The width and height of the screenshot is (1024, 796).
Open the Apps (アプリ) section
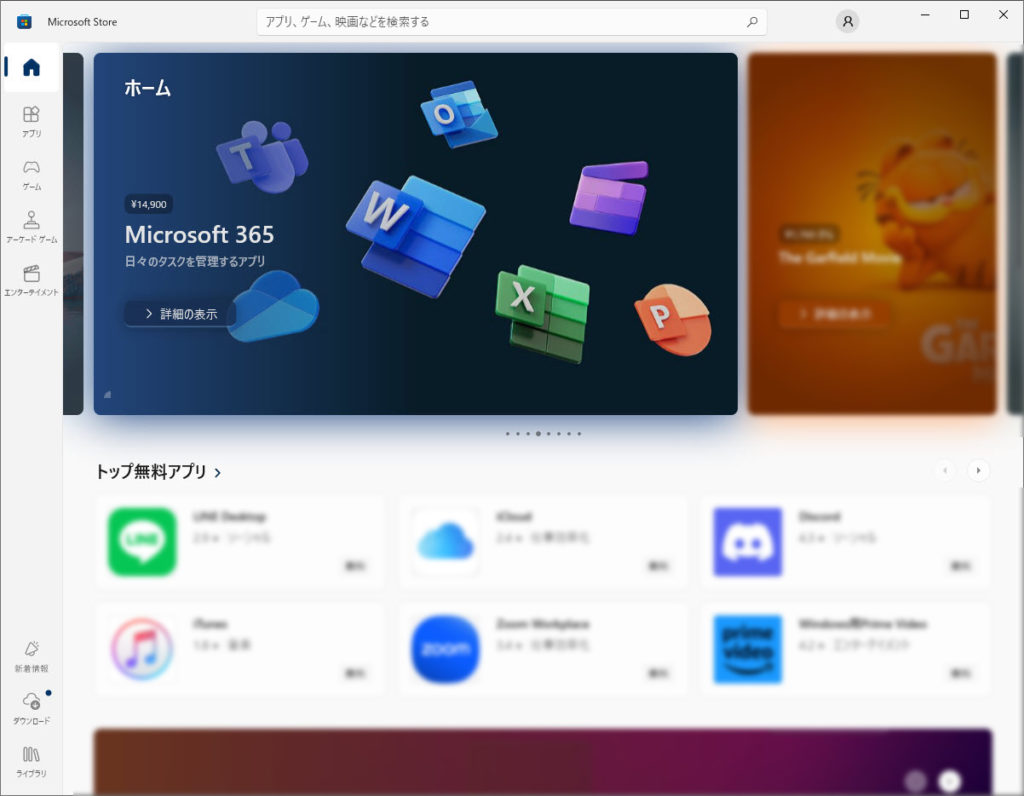[x=31, y=121]
